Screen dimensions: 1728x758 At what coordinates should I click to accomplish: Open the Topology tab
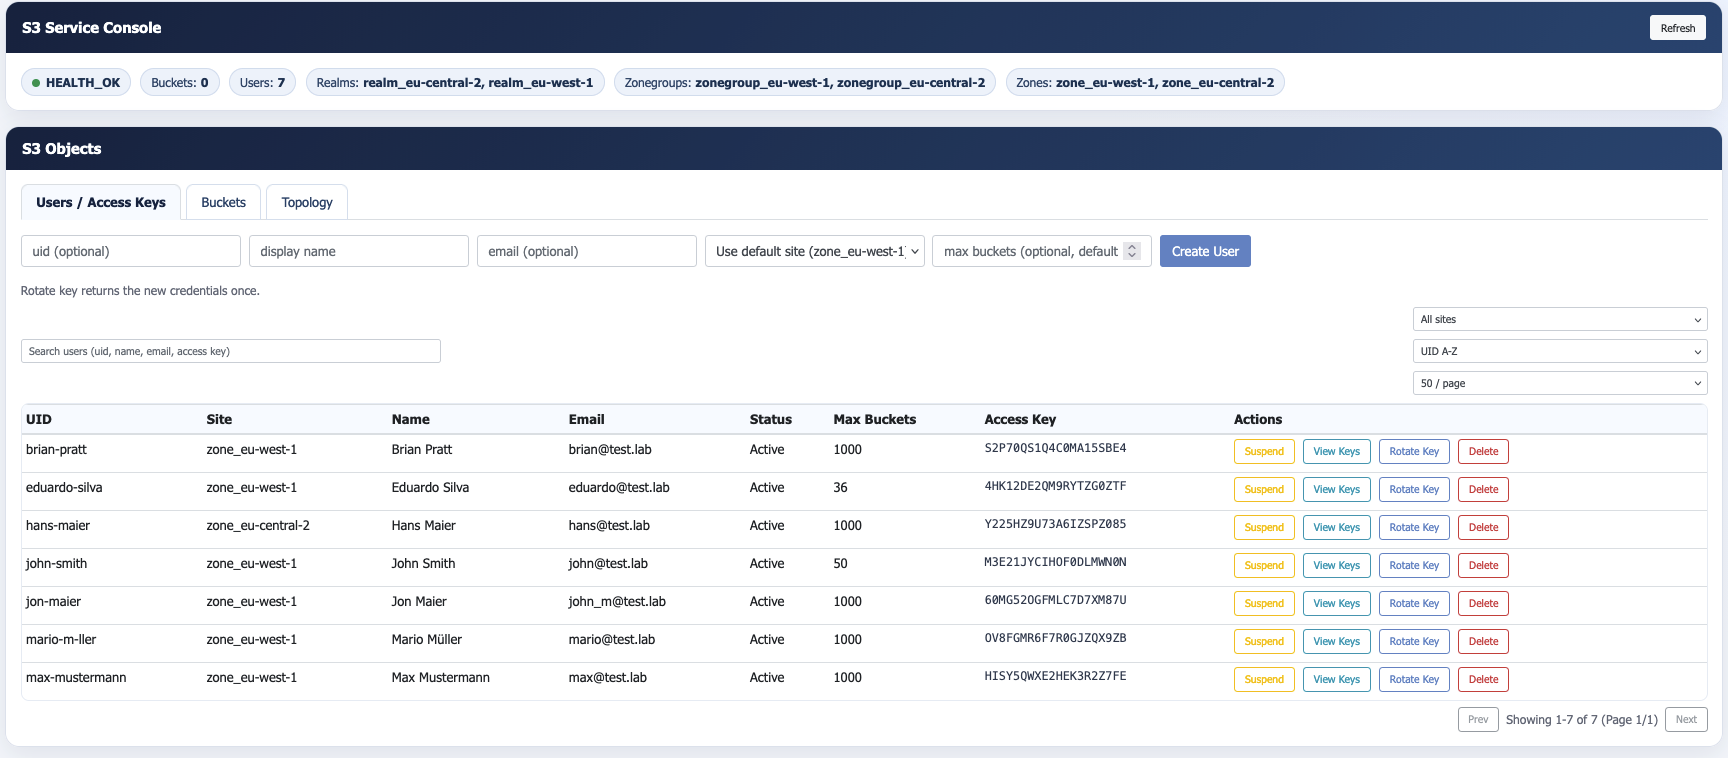(x=307, y=202)
